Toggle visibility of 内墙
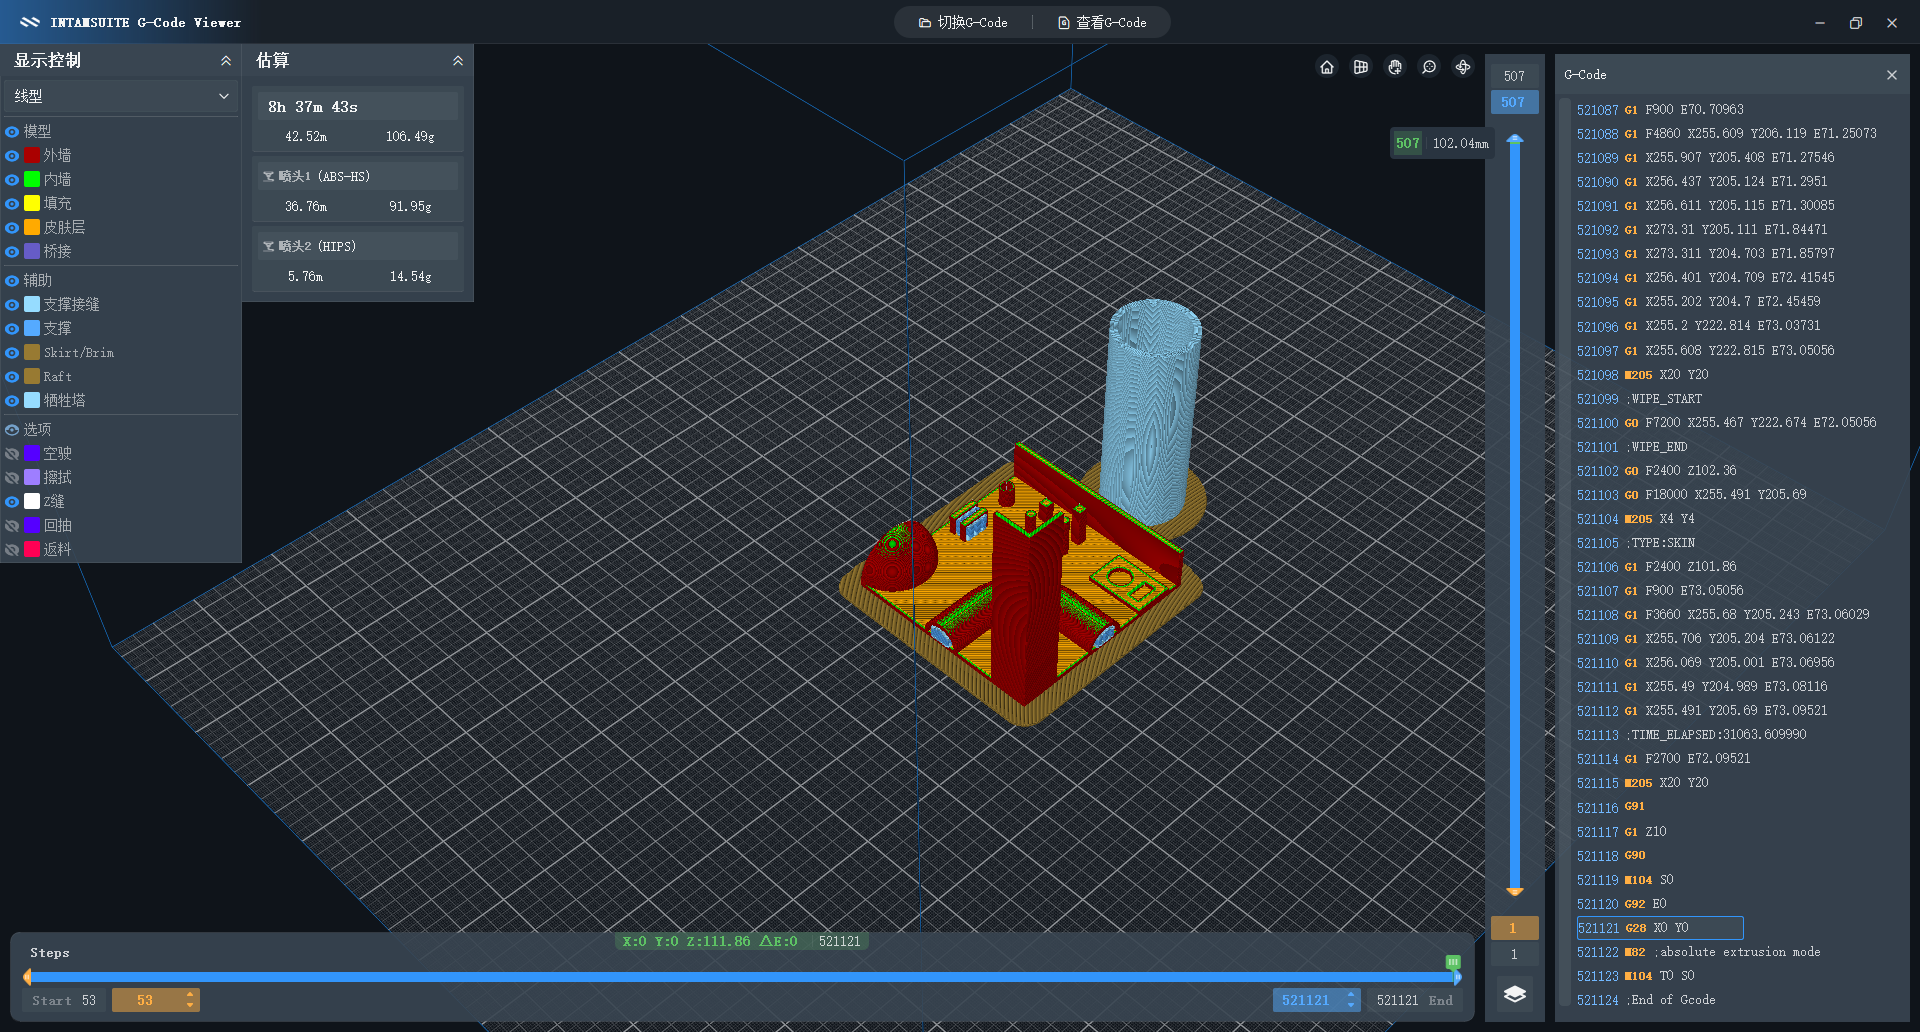The image size is (1920, 1032). 12,180
